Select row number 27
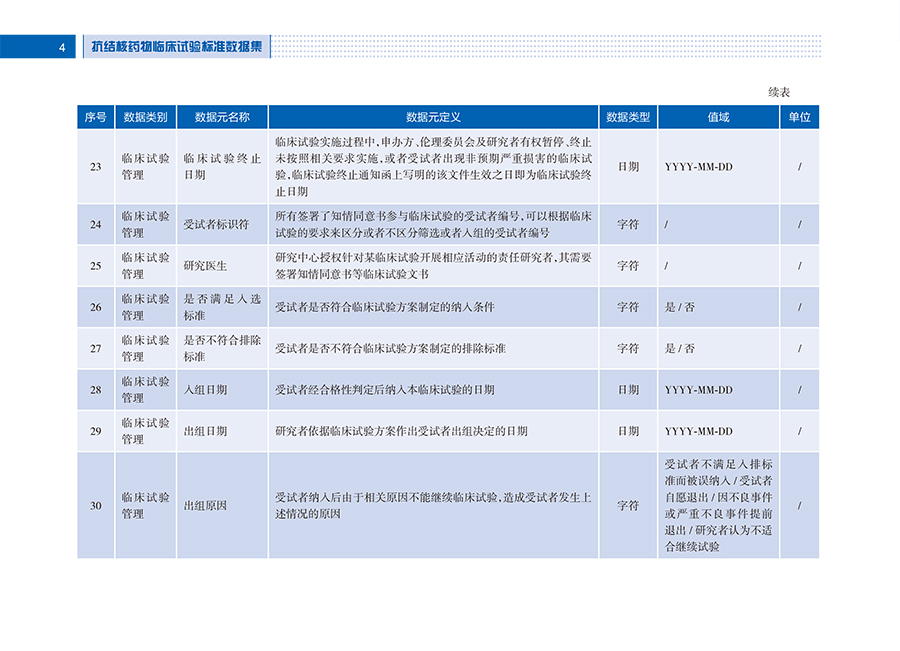The image size is (900, 651). [x=96, y=349]
